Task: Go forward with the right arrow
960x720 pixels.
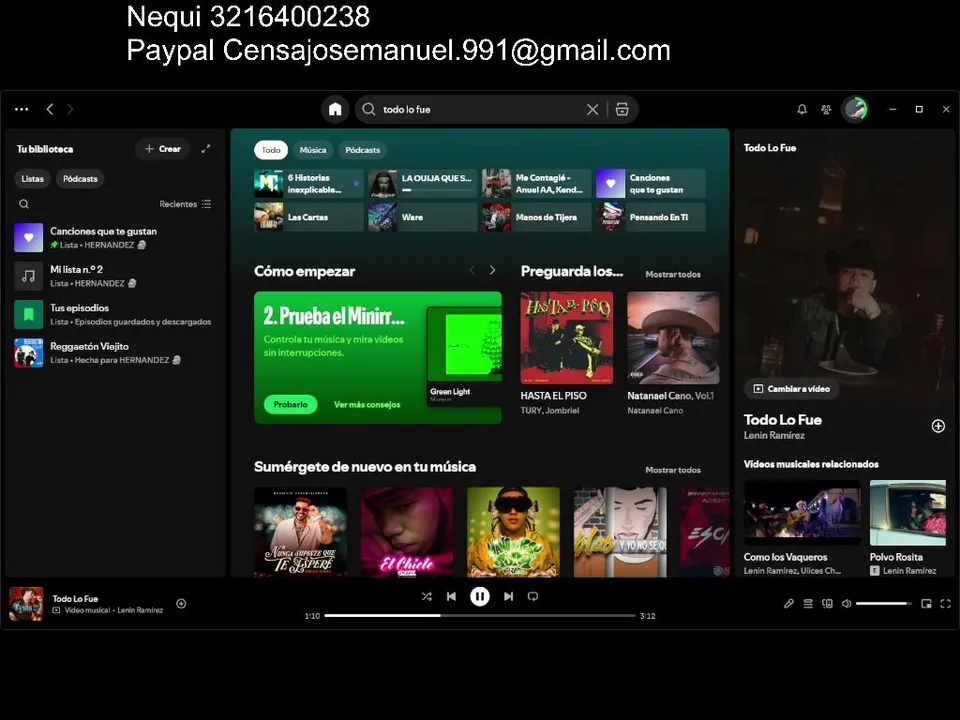Action: 70,109
